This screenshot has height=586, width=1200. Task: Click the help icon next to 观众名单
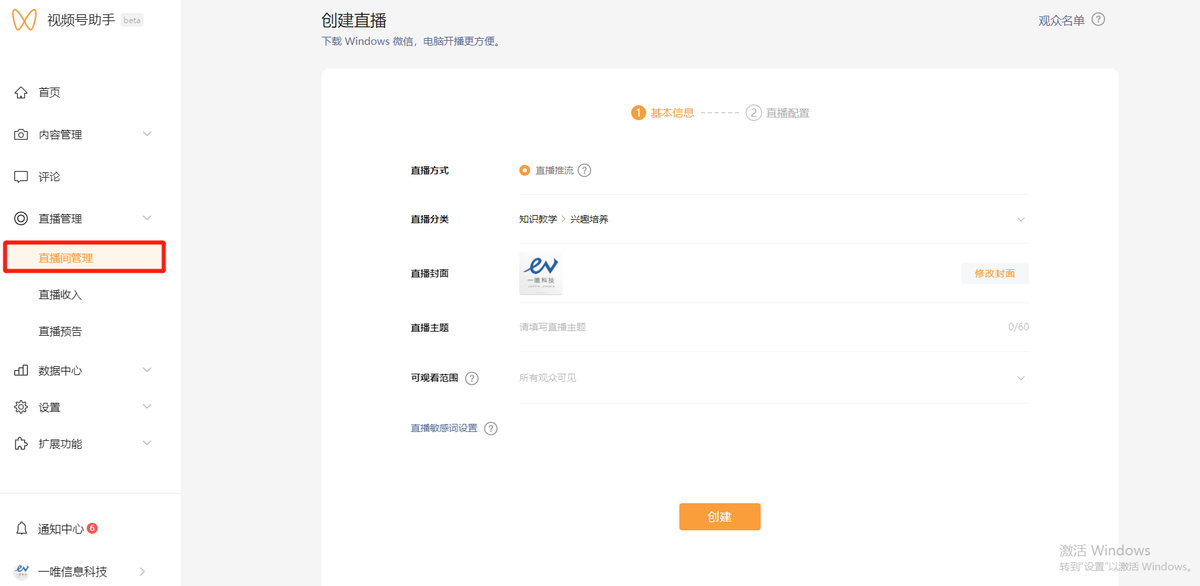(1098, 20)
